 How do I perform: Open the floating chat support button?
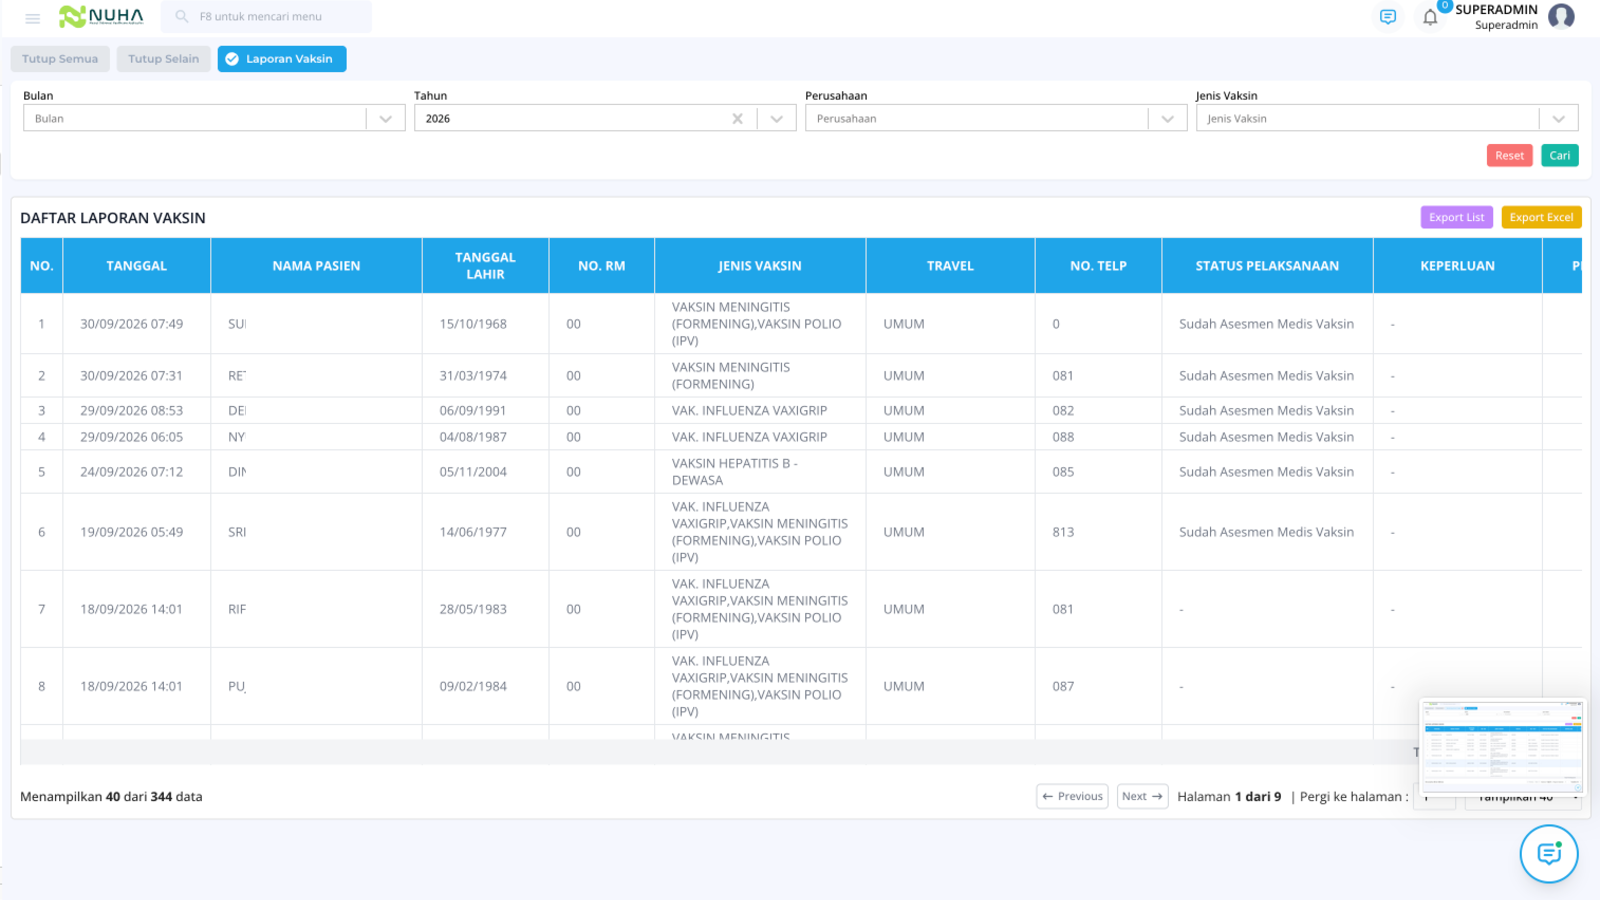[1549, 854]
